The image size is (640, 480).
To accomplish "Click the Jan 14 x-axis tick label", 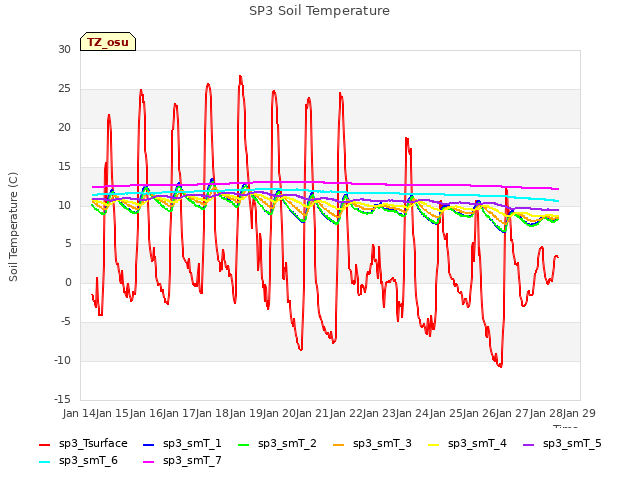I will (79, 413).
